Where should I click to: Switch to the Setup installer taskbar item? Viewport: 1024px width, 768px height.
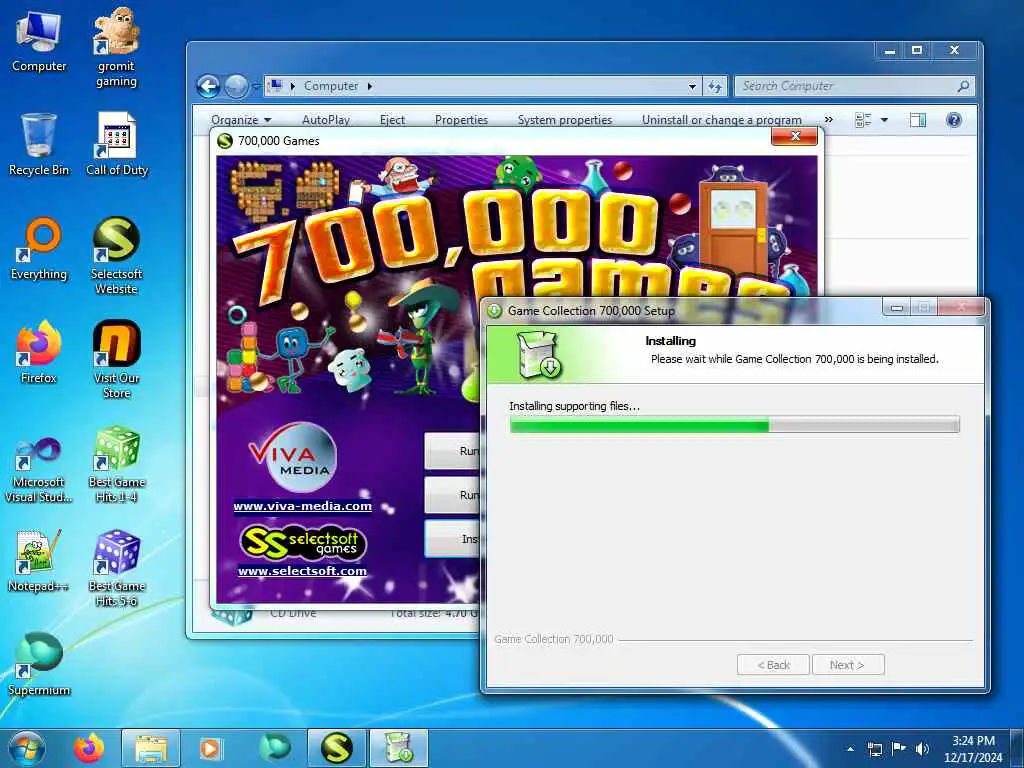tap(399, 748)
